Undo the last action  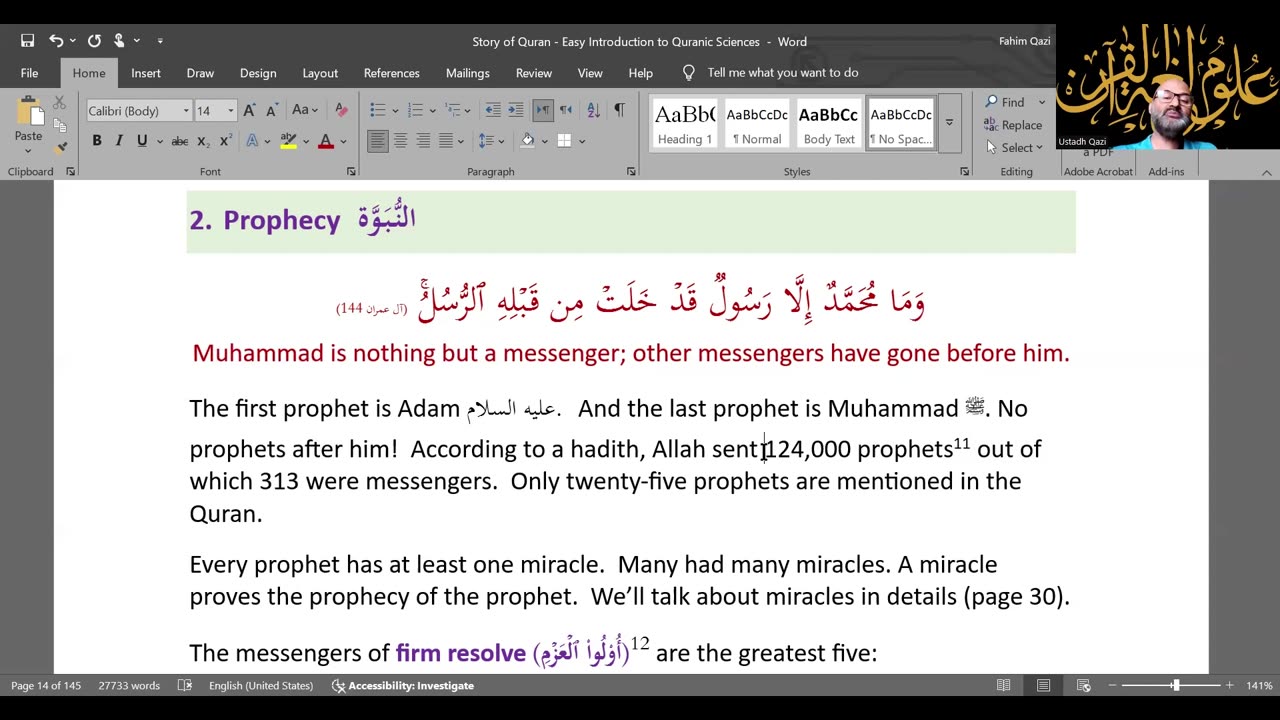[56, 41]
